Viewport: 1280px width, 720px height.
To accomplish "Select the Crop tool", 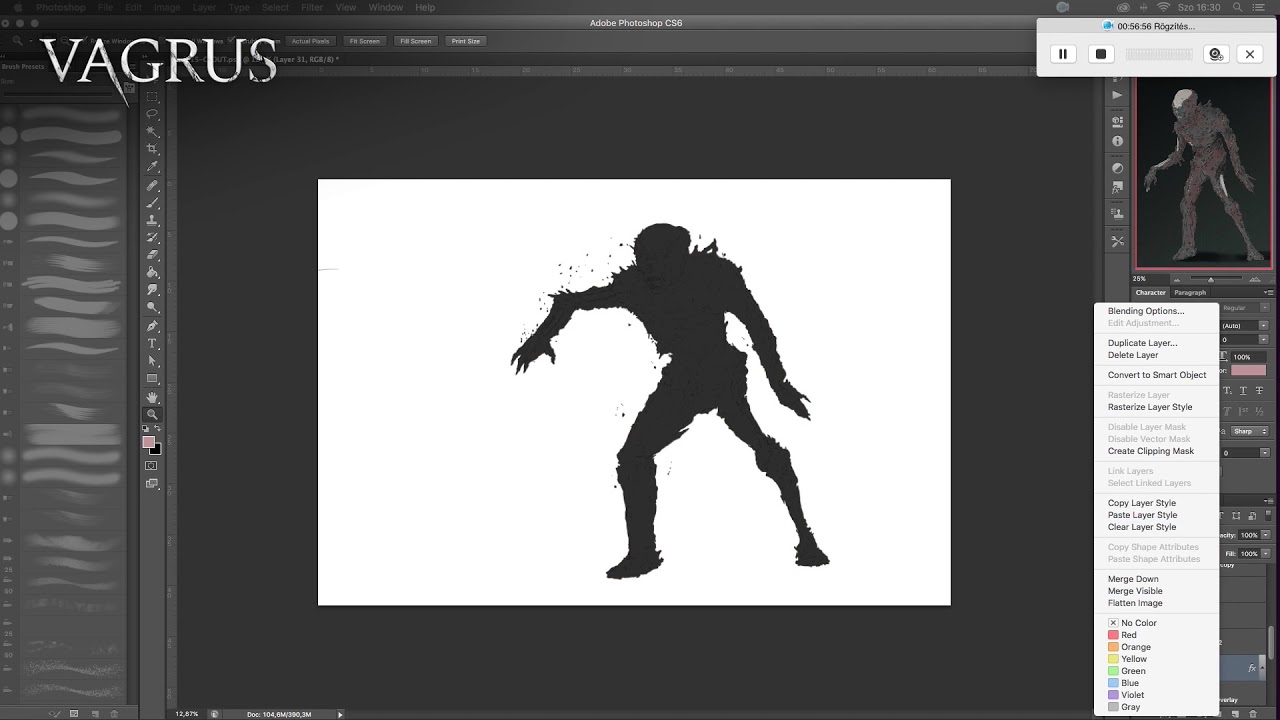I will pos(153,149).
